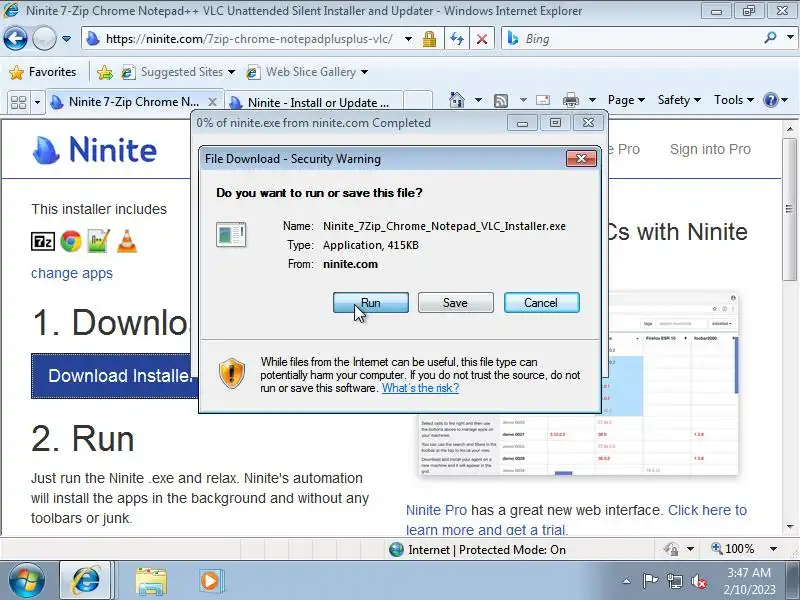Click the status bar privacy icon

point(671,549)
